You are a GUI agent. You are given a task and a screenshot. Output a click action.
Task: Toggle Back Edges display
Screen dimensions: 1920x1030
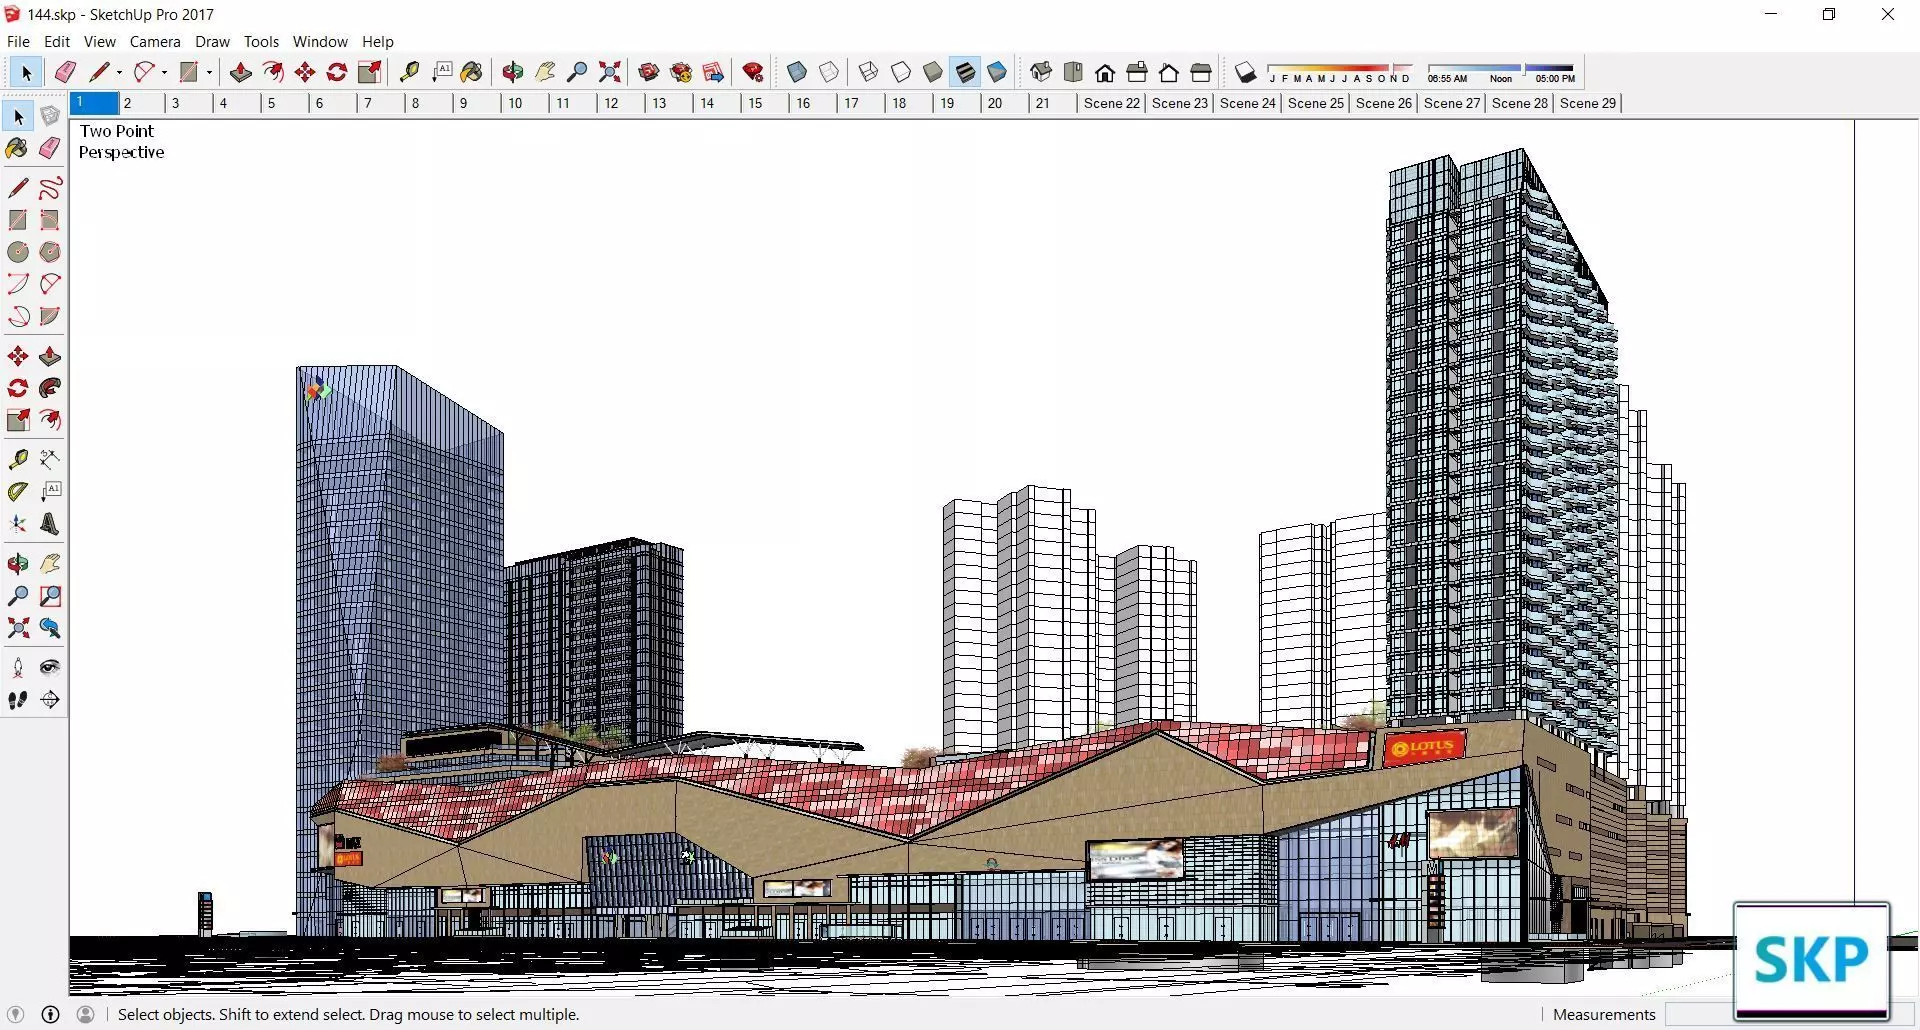[x=829, y=72]
